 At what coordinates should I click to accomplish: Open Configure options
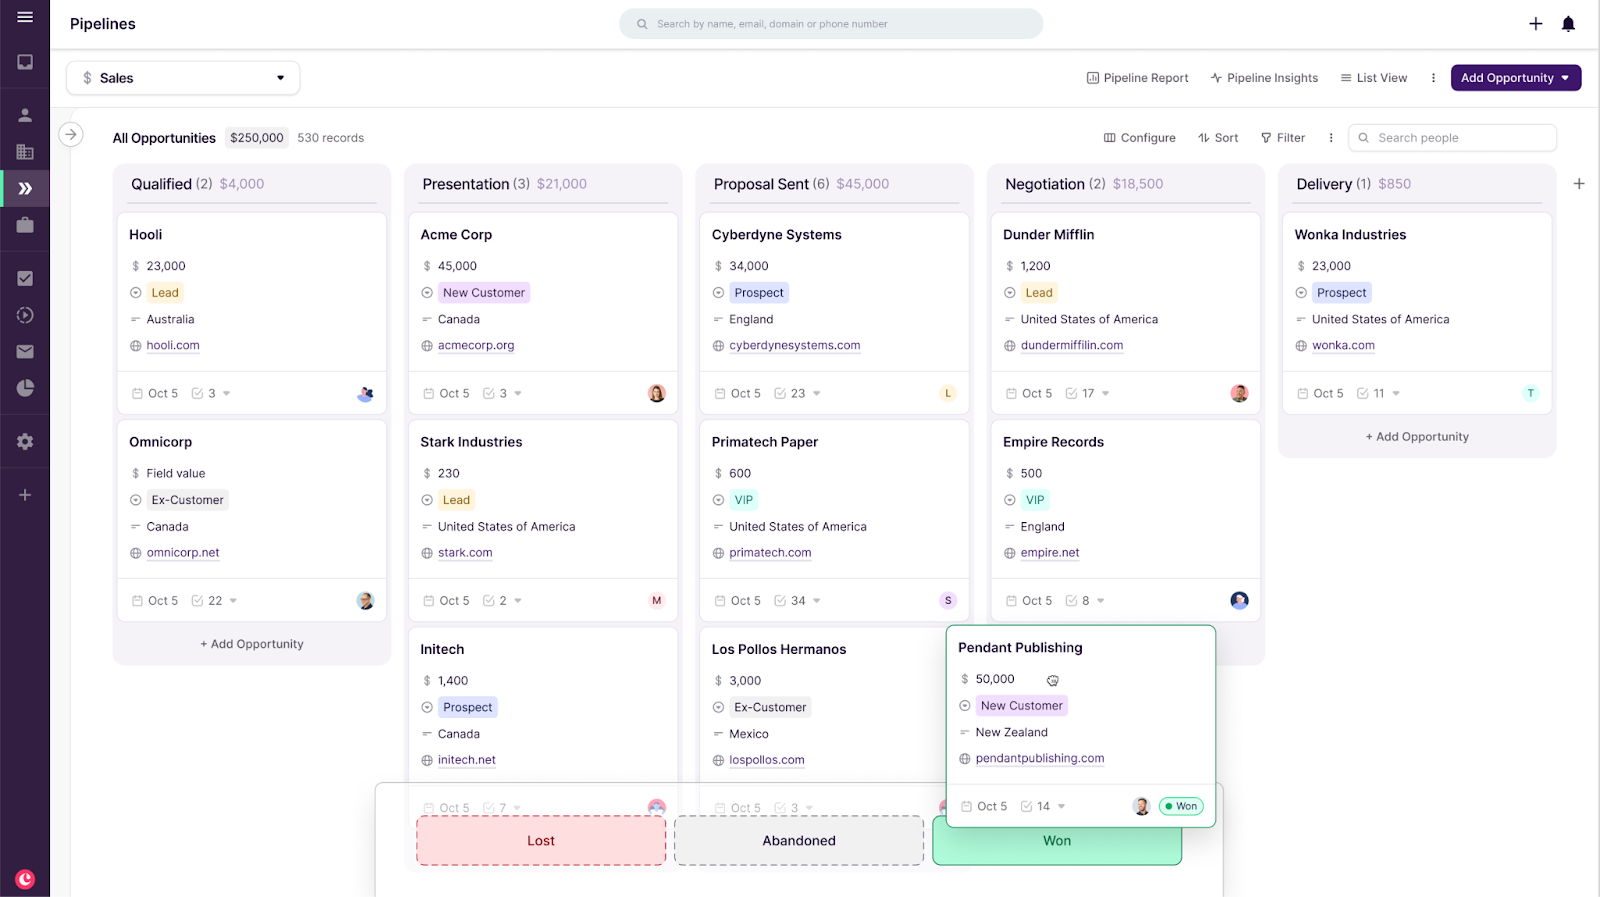click(1139, 138)
